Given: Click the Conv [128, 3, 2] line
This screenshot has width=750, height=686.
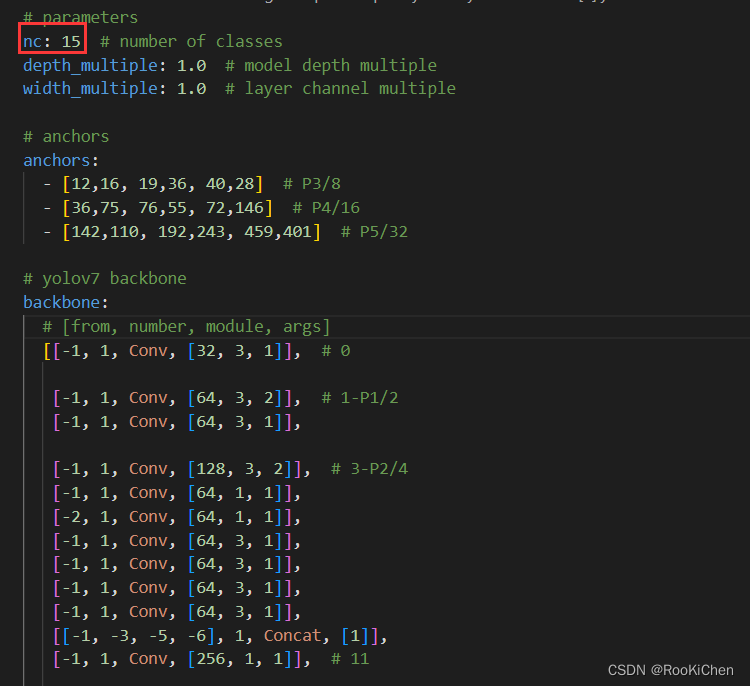Looking at the screenshot, I should [182, 469].
